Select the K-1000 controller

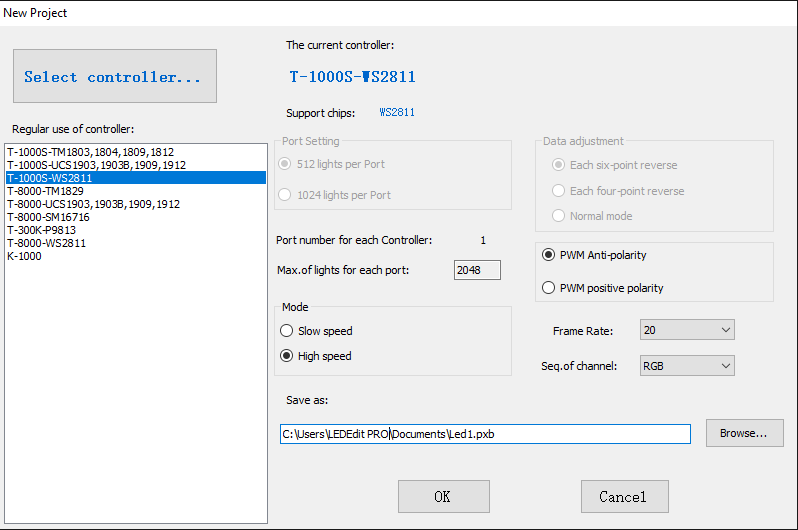coord(24,256)
